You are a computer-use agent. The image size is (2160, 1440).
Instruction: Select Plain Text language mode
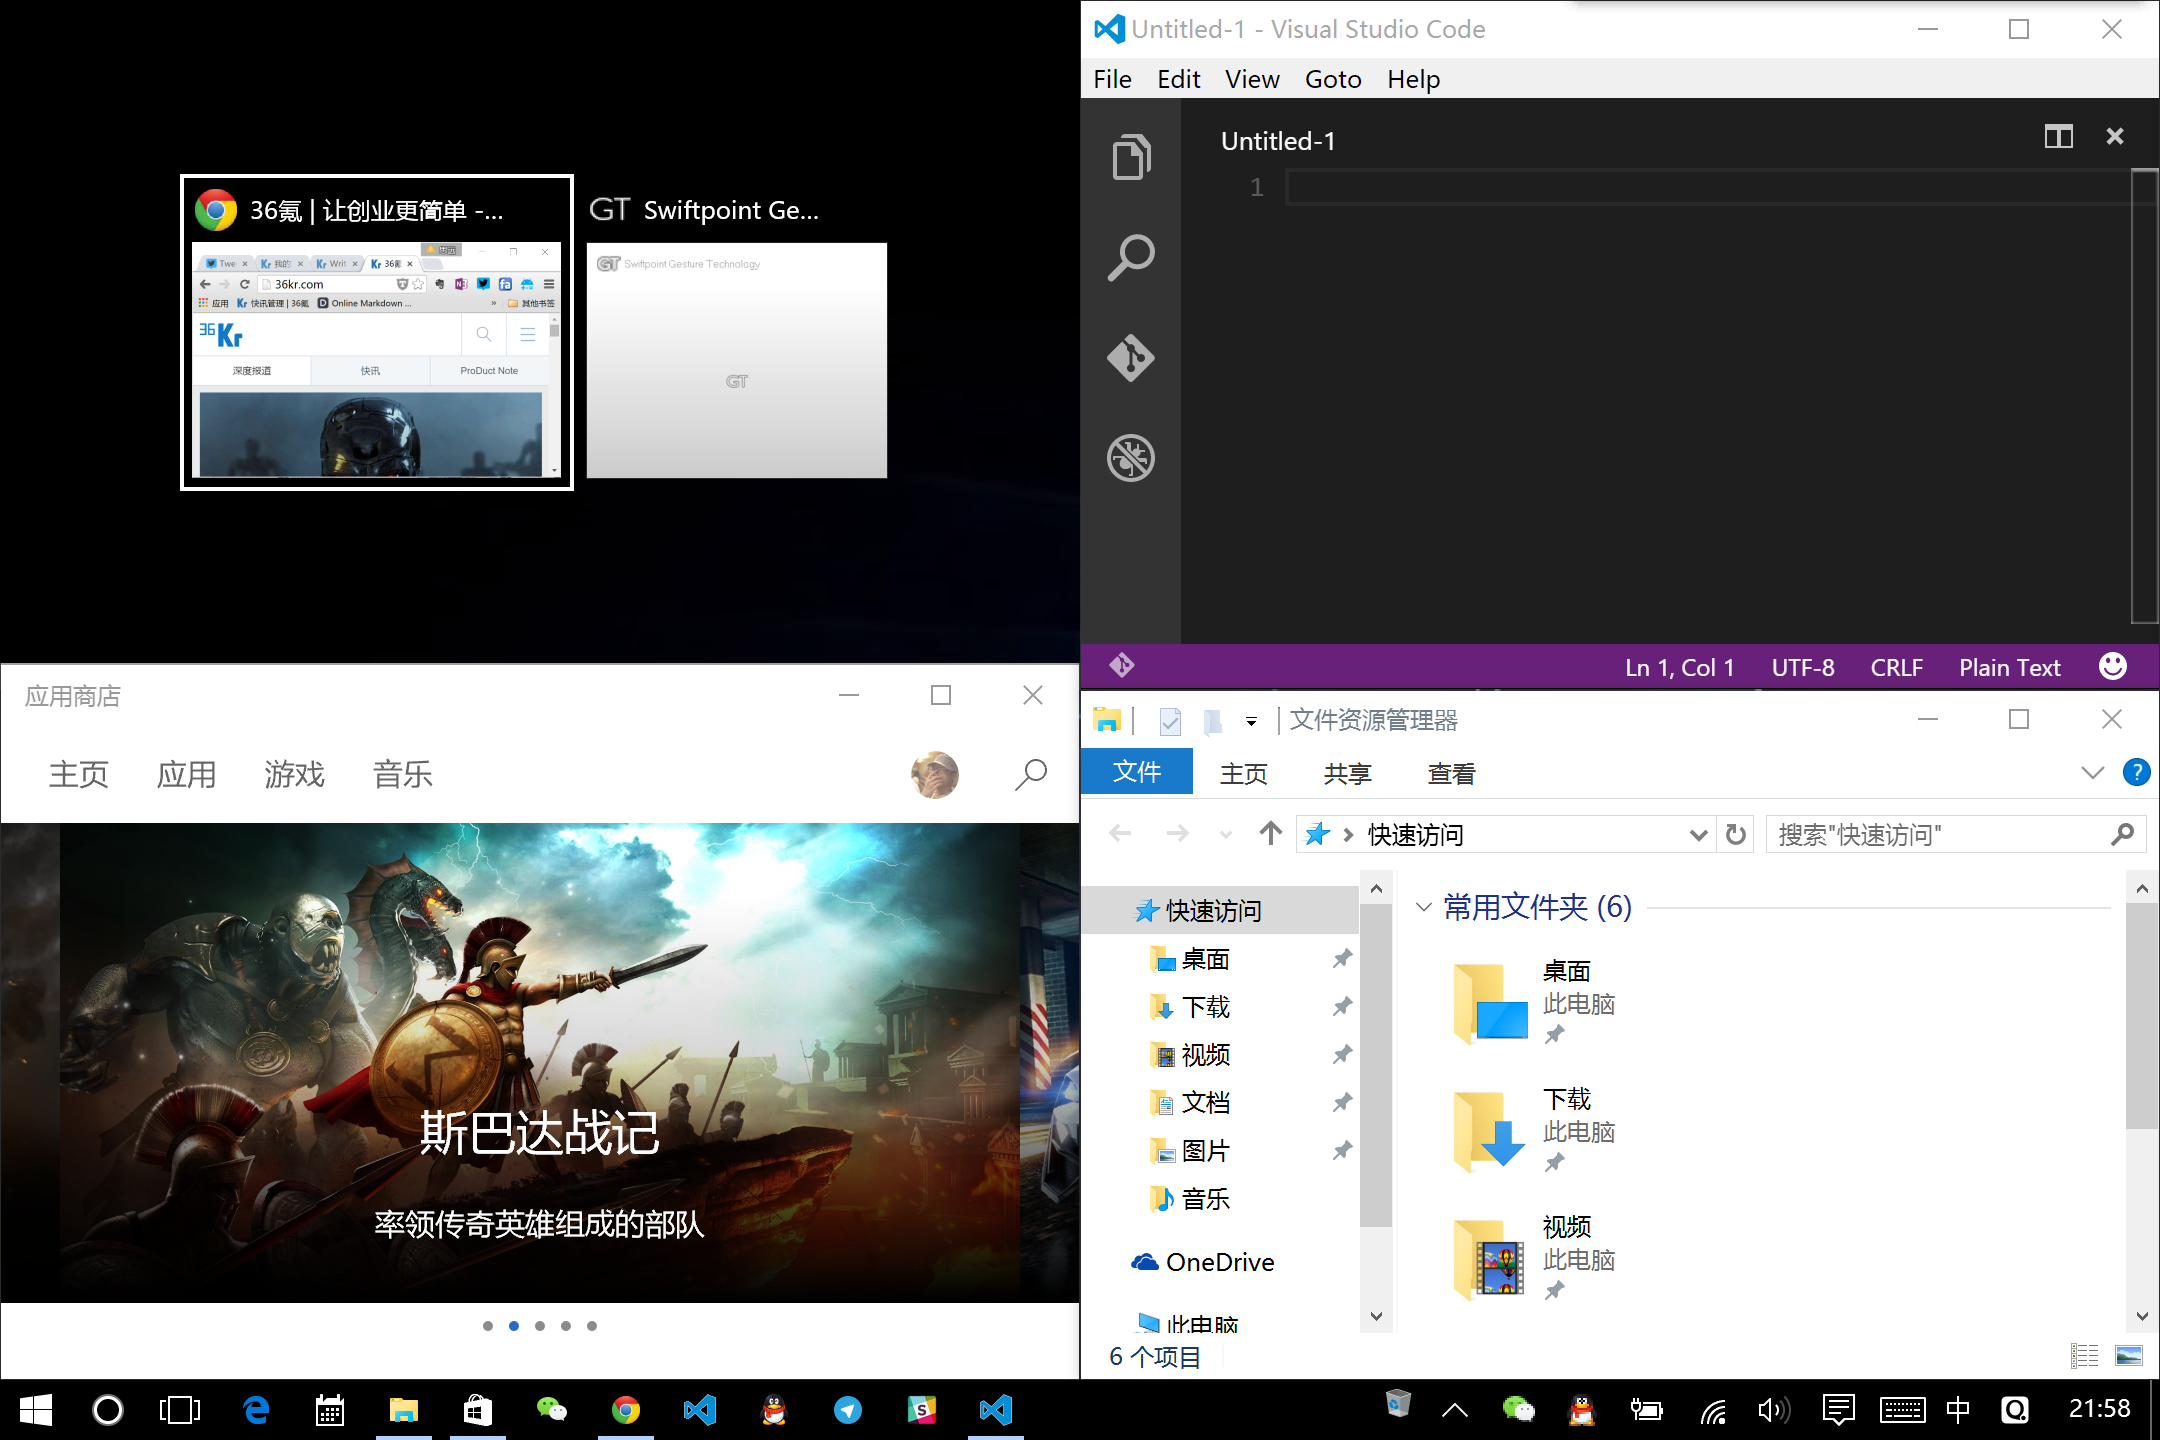(x=2009, y=666)
